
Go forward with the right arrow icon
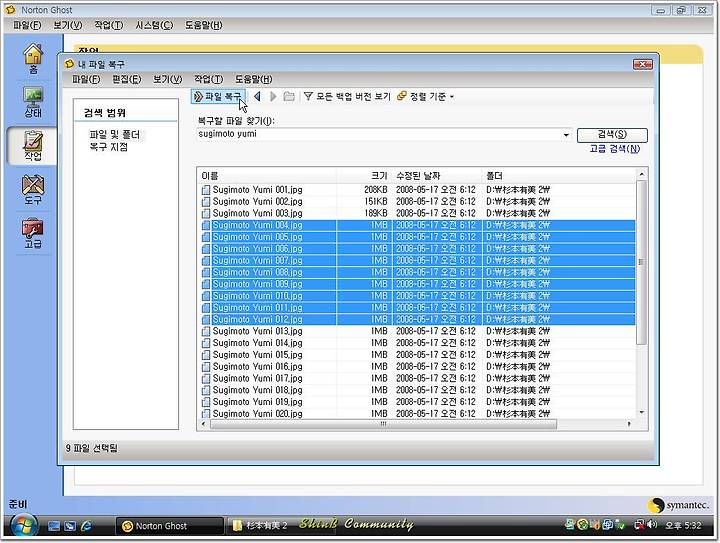click(x=273, y=96)
